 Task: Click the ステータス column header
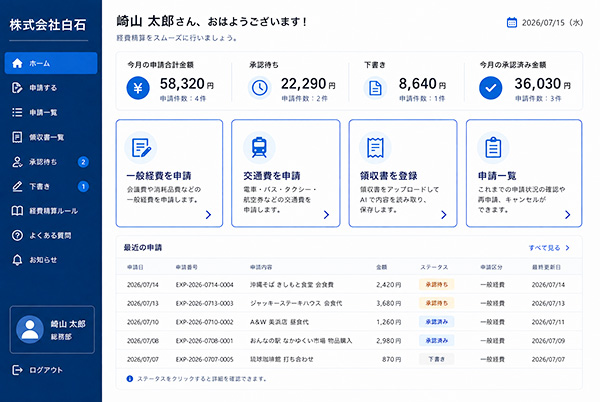click(x=434, y=267)
